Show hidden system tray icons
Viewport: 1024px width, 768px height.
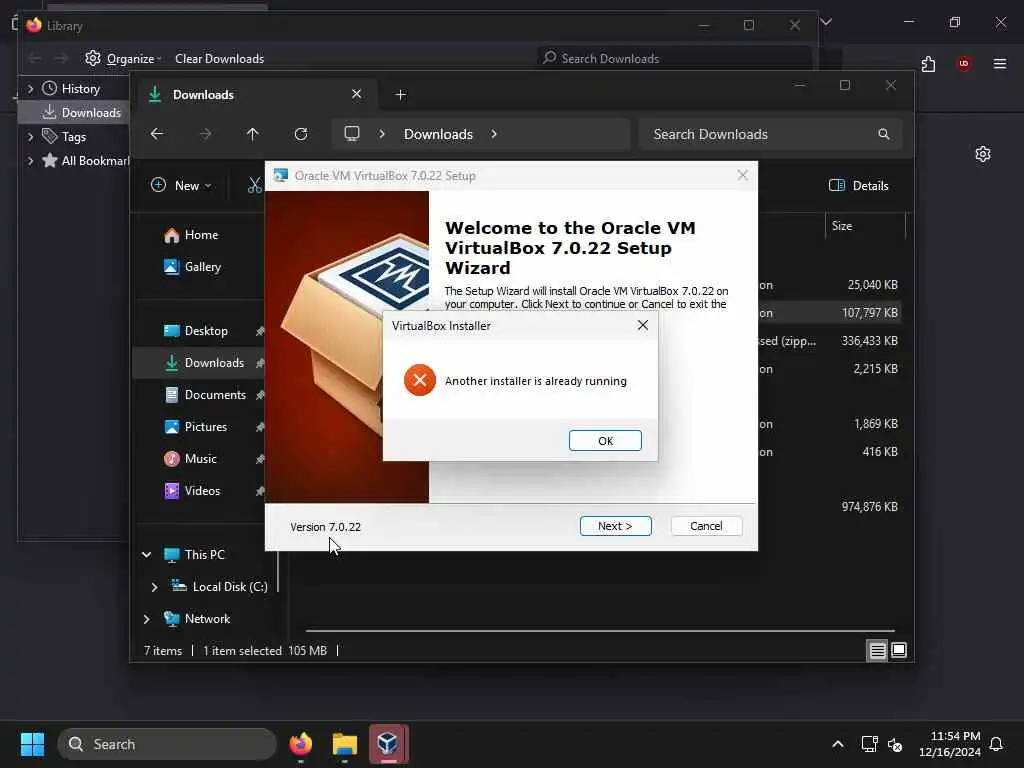(837, 744)
